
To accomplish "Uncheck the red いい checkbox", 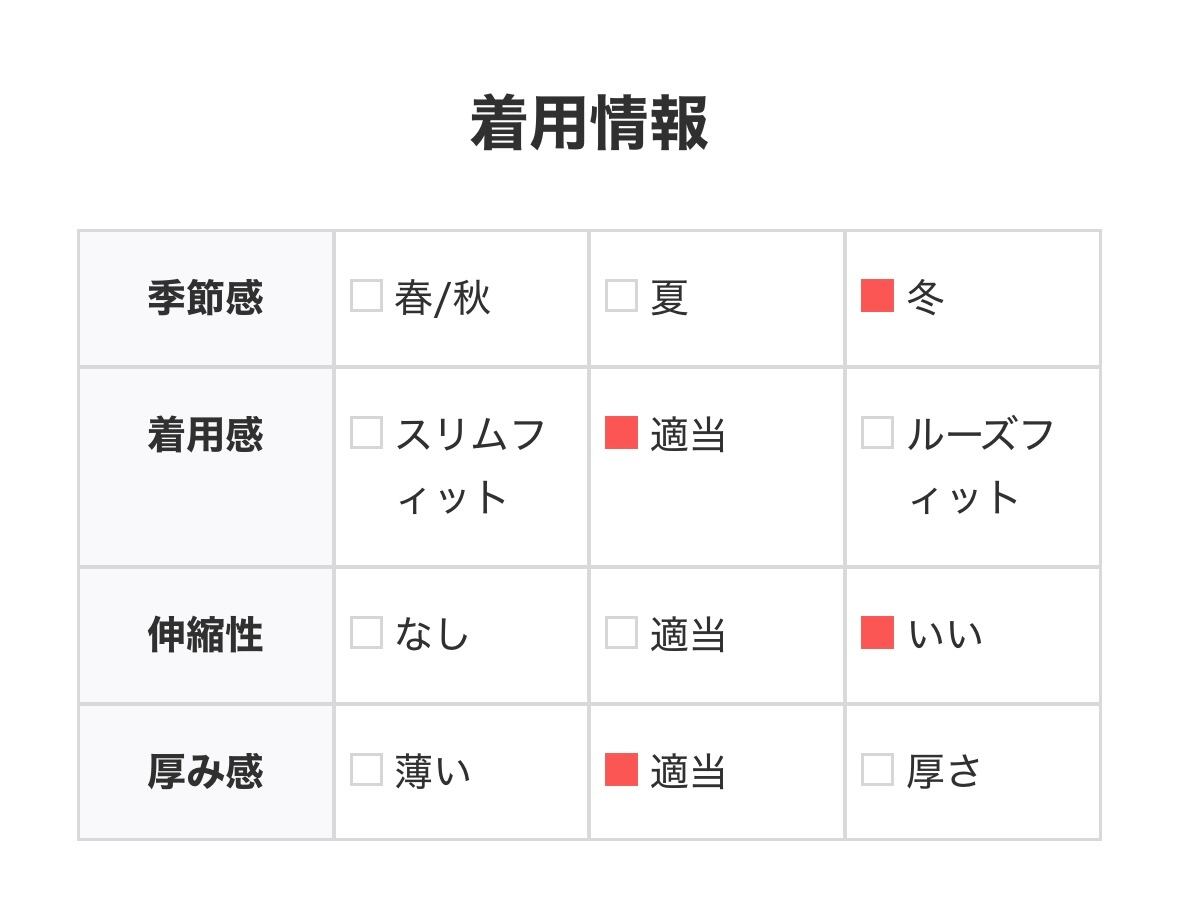I will (x=877, y=633).
